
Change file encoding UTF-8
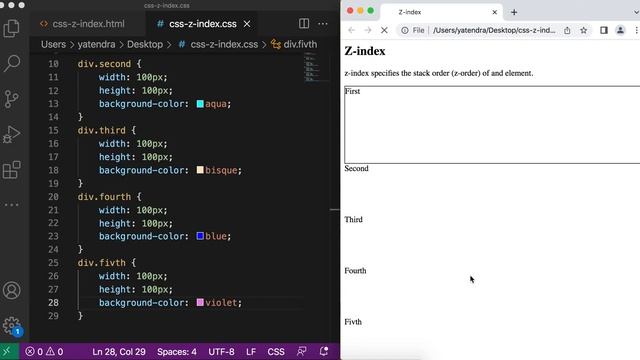[x=221, y=351]
